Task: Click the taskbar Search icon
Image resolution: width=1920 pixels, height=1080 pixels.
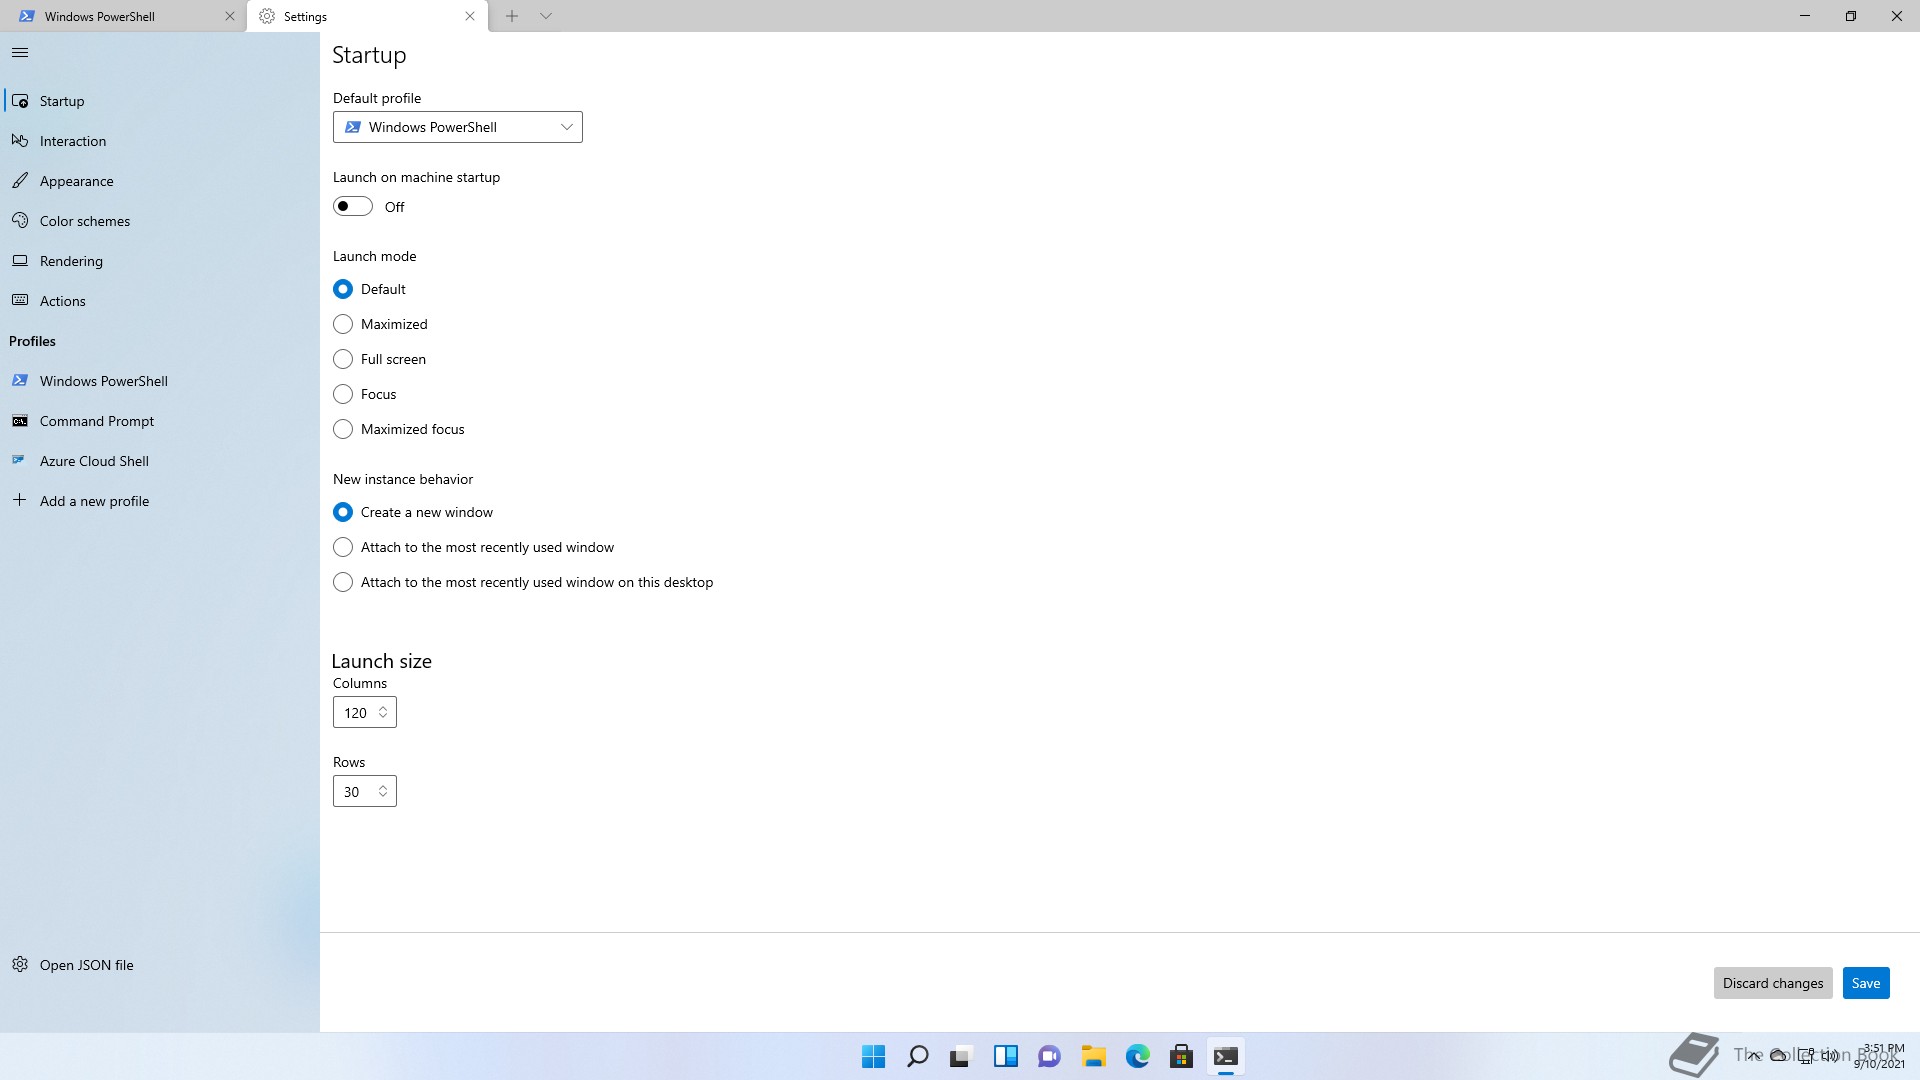Action: [x=917, y=1056]
